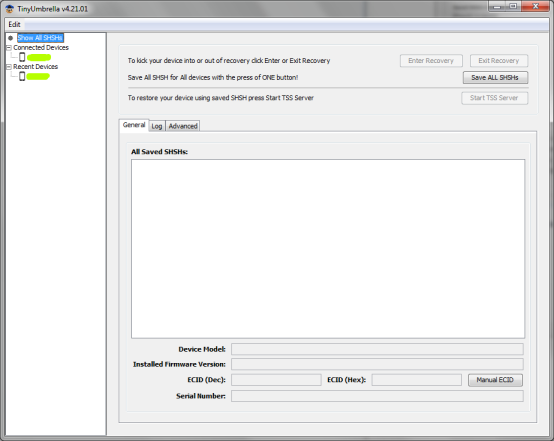Click the bullet icon beside Show All SHSHs
554x441 pixels.
tap(11, 38)
